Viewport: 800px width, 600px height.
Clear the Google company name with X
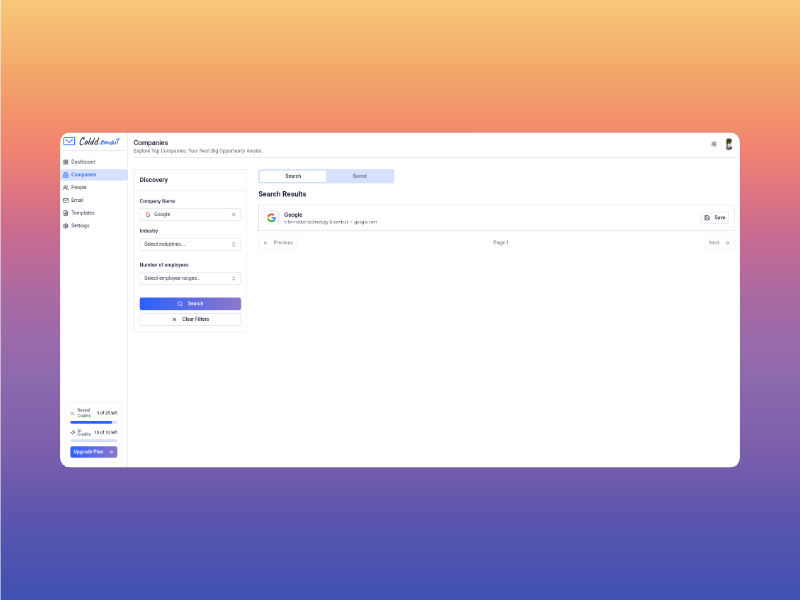pos(233,214)
